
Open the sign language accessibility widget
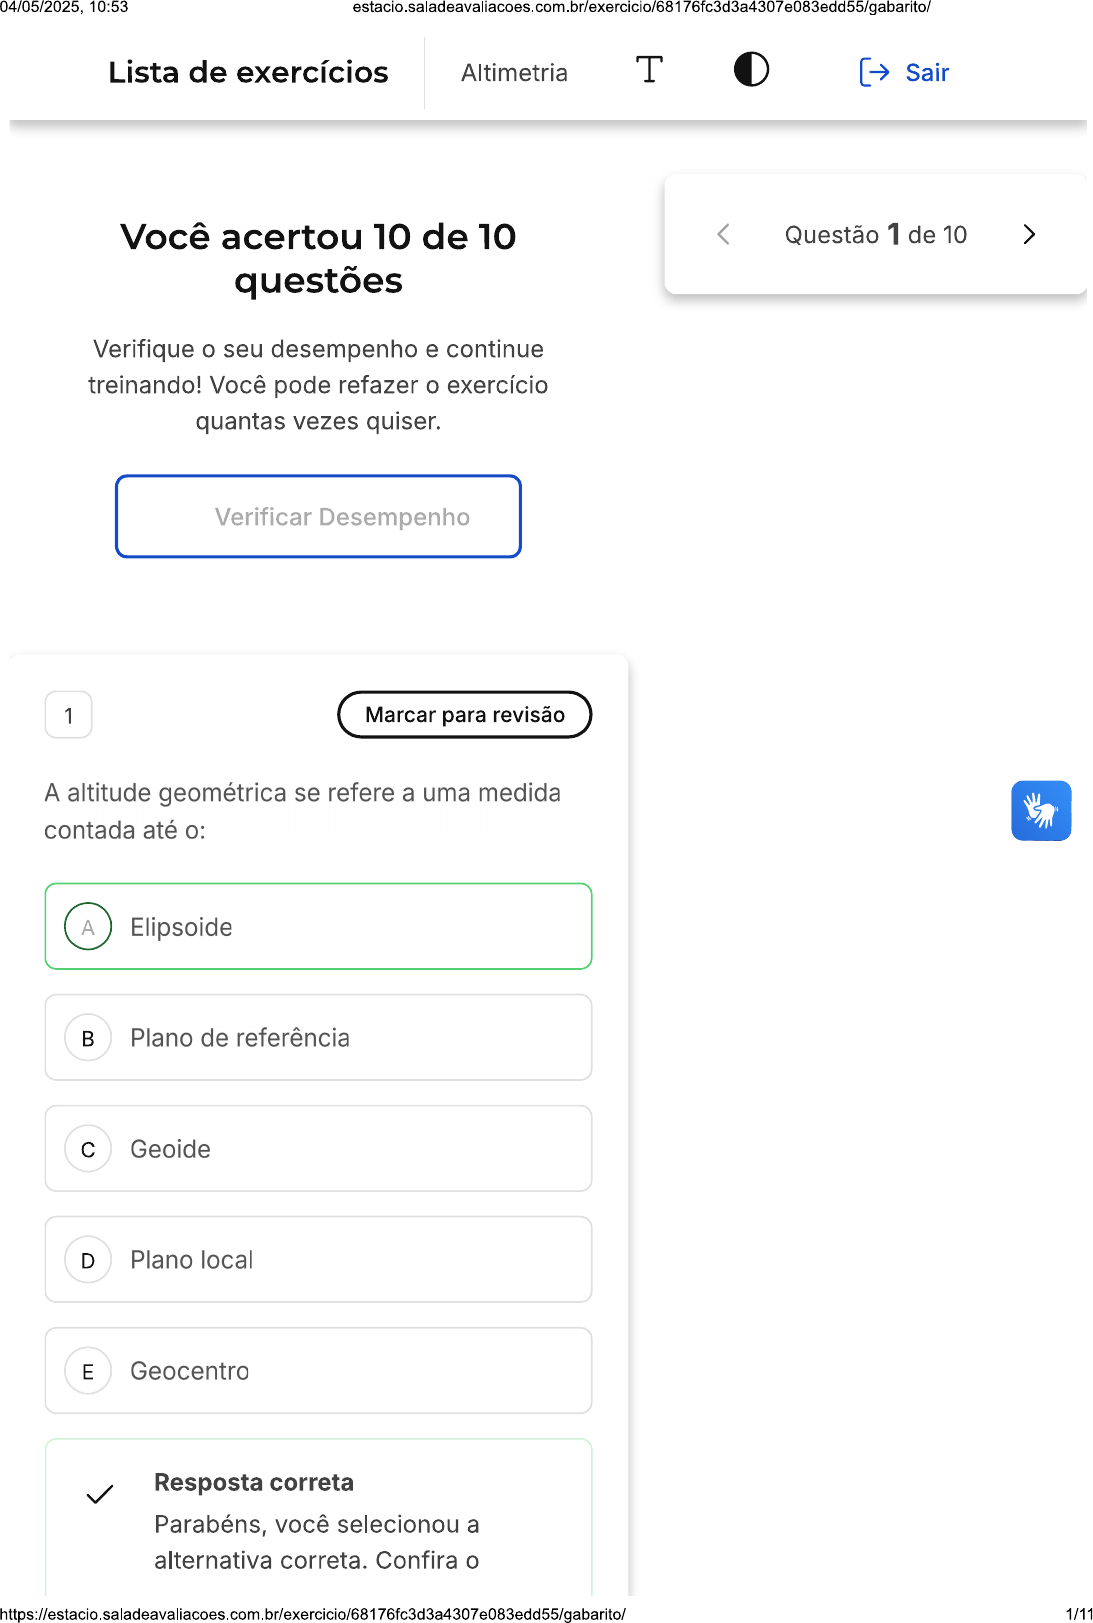click(x=1040, y=810)
